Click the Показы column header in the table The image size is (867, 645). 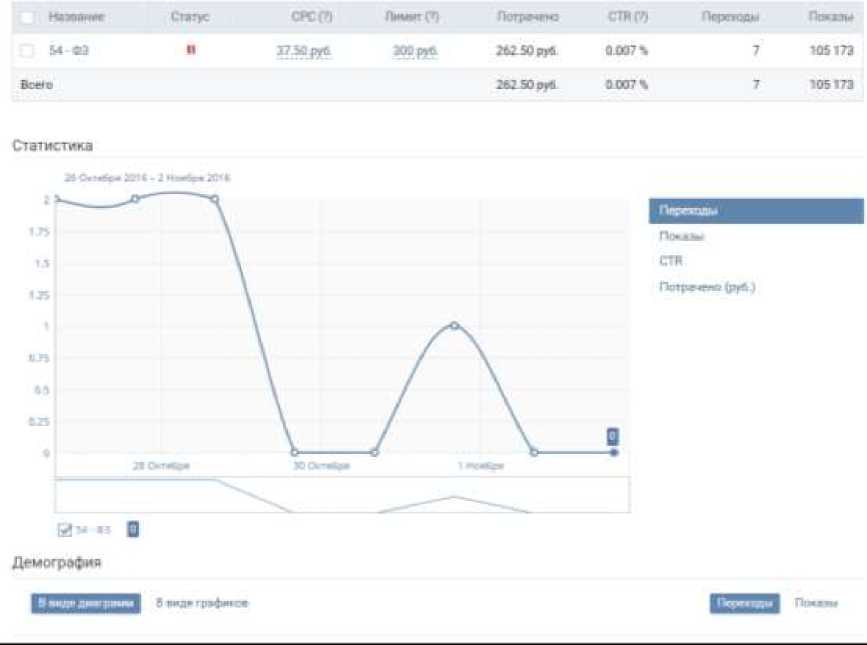tap(831, 17)
